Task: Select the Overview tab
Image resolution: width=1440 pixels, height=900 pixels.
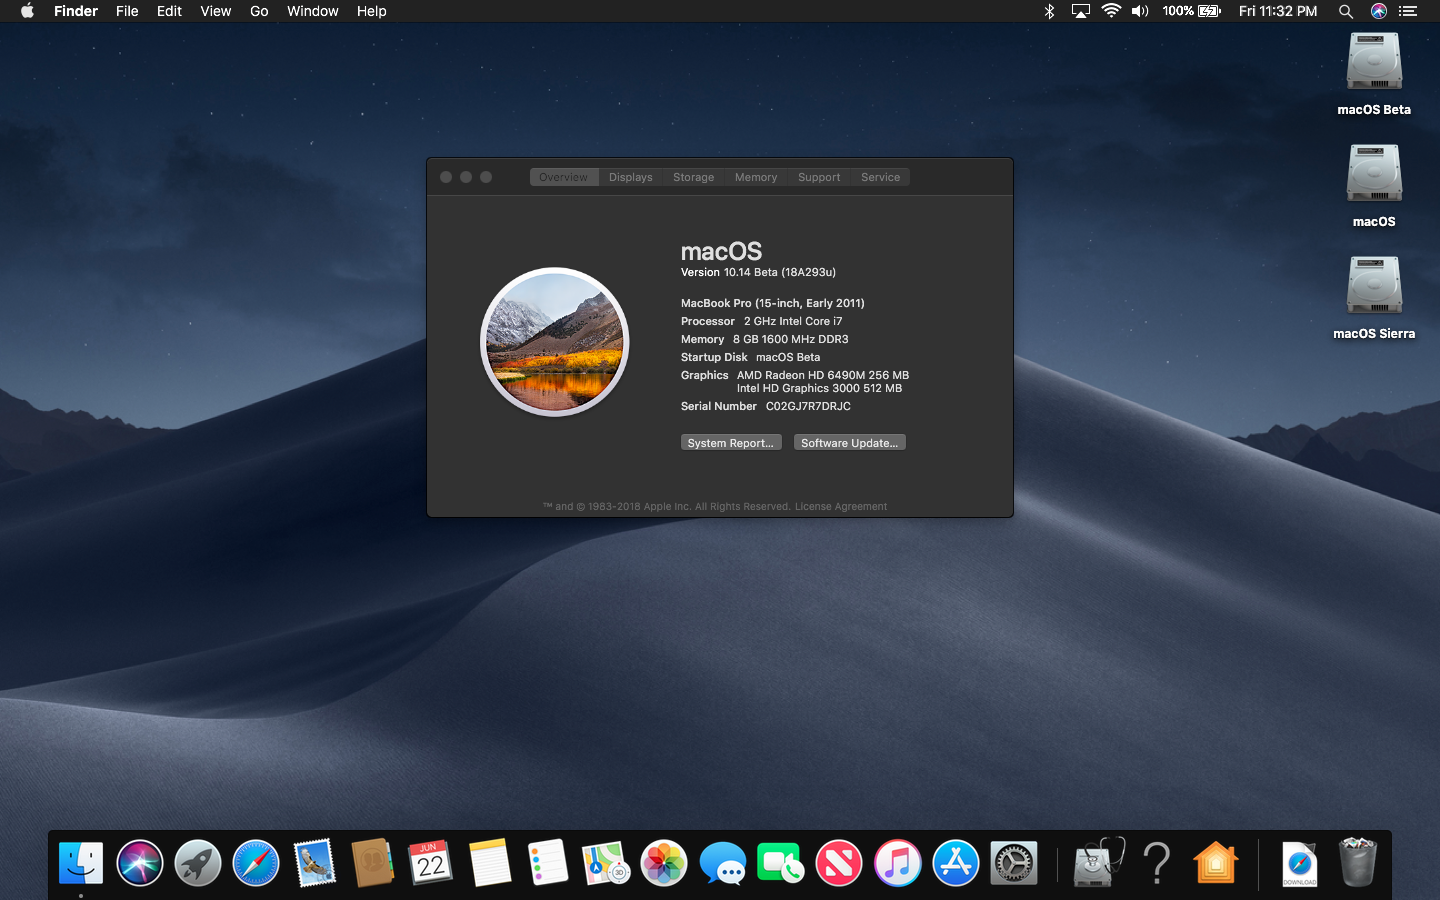Action: [x=564, y=177]
